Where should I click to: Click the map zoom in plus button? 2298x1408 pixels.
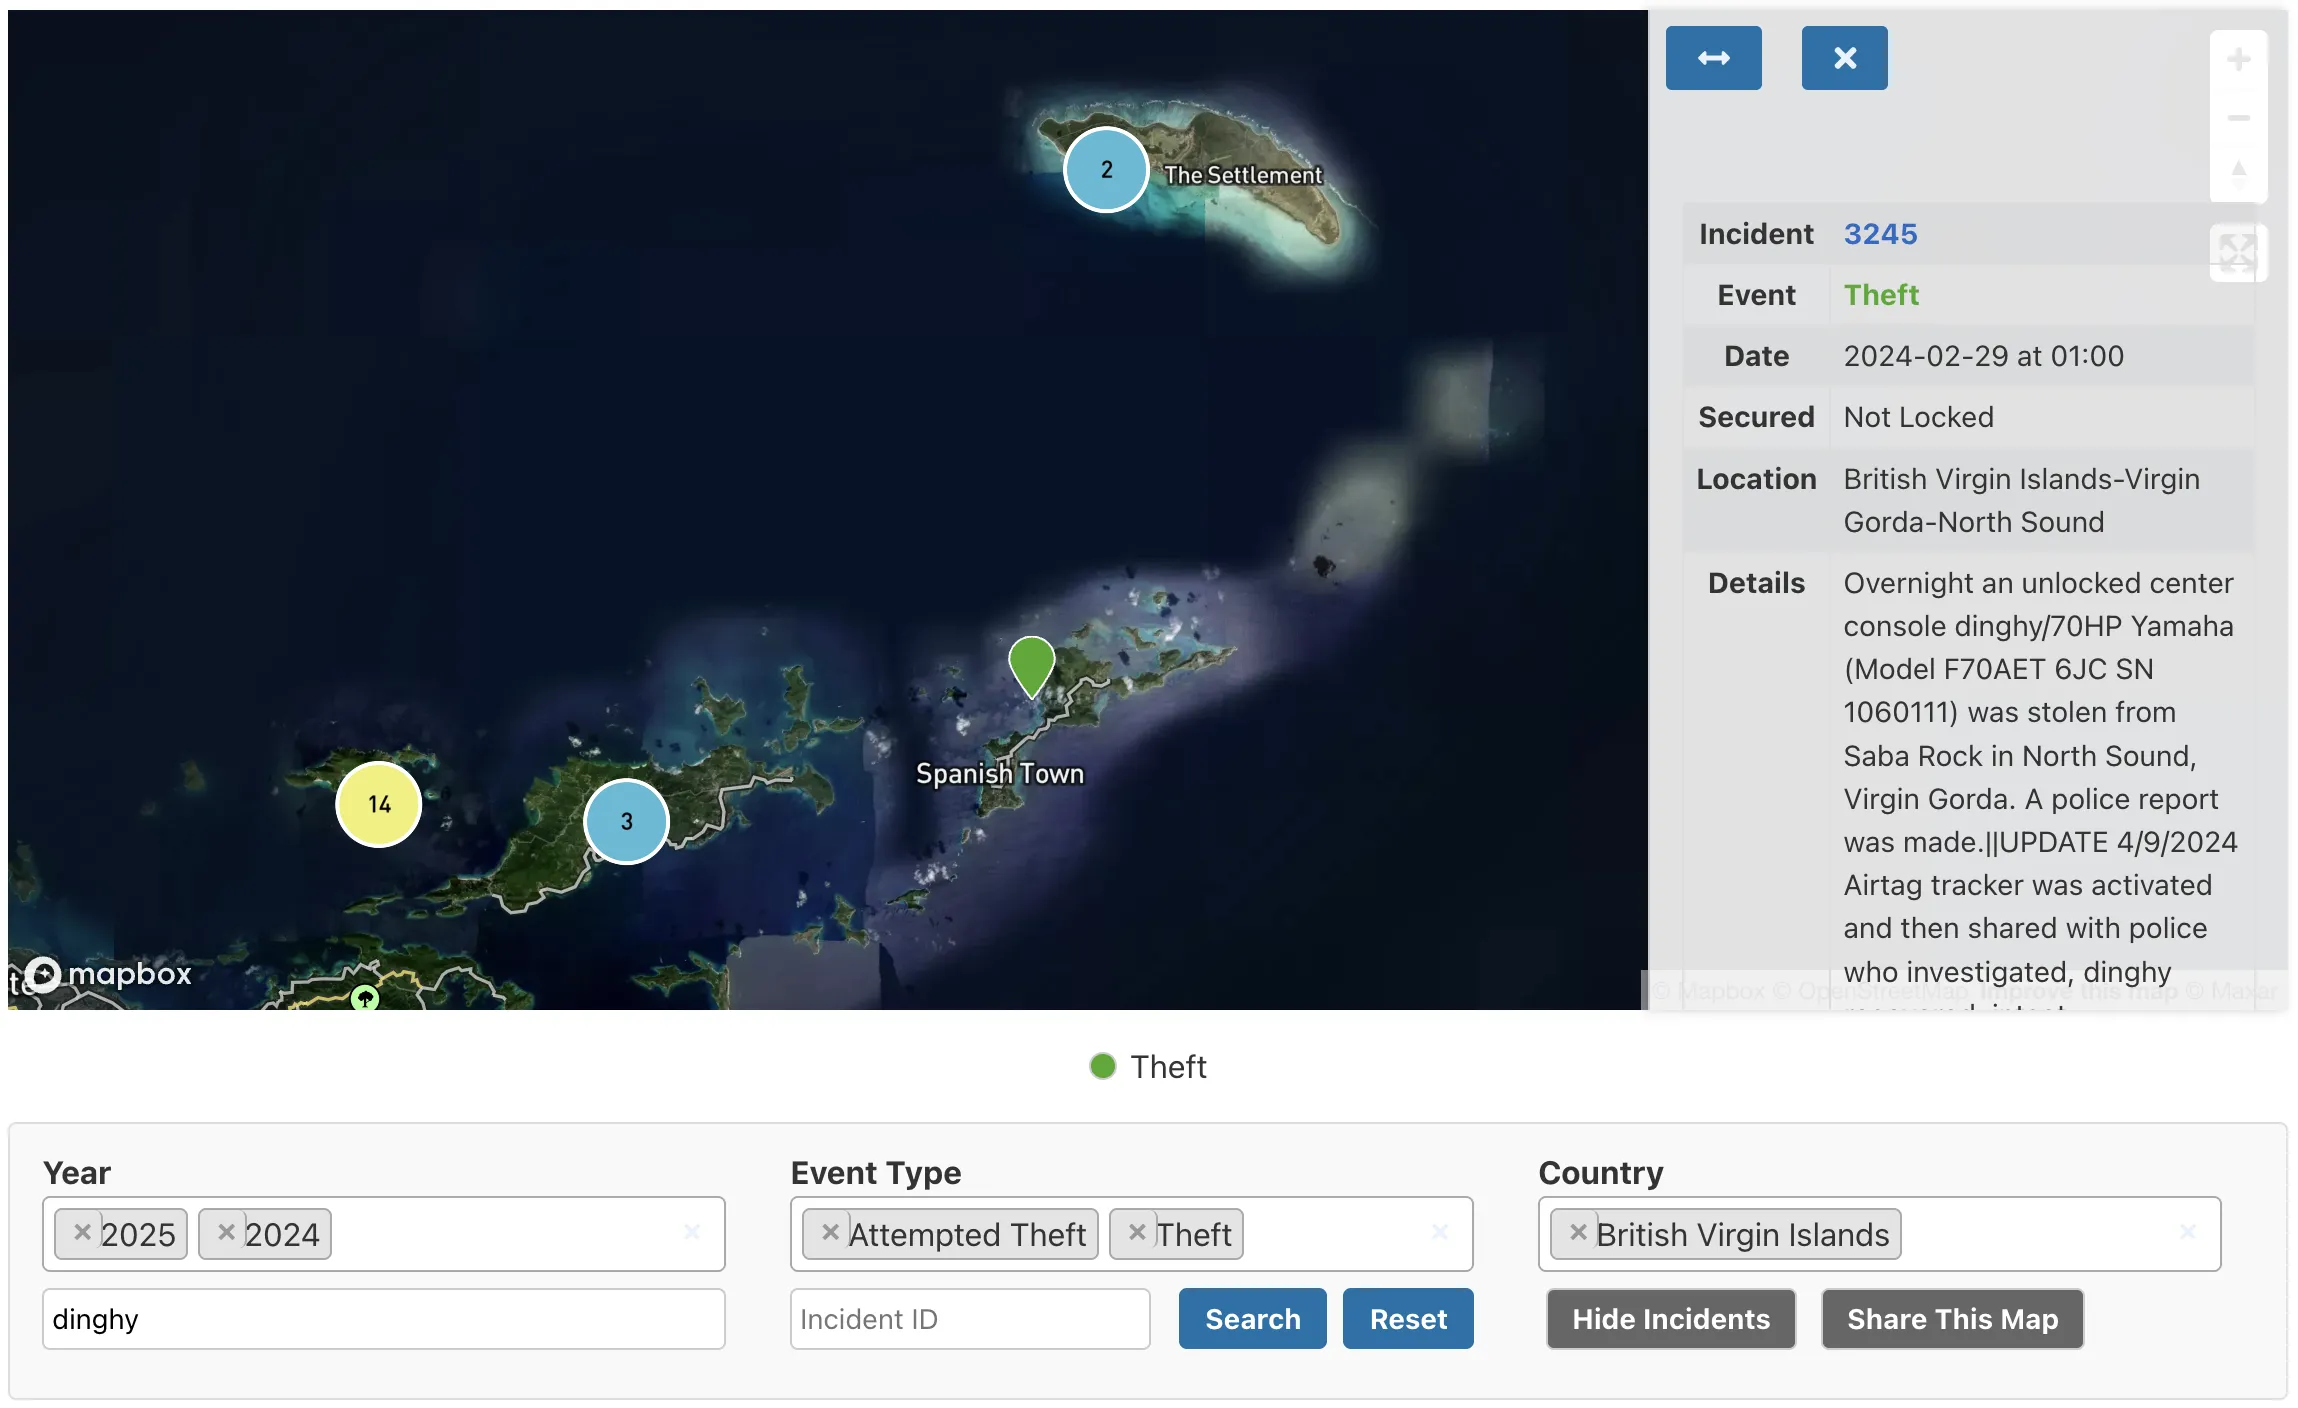[2238, 60]
